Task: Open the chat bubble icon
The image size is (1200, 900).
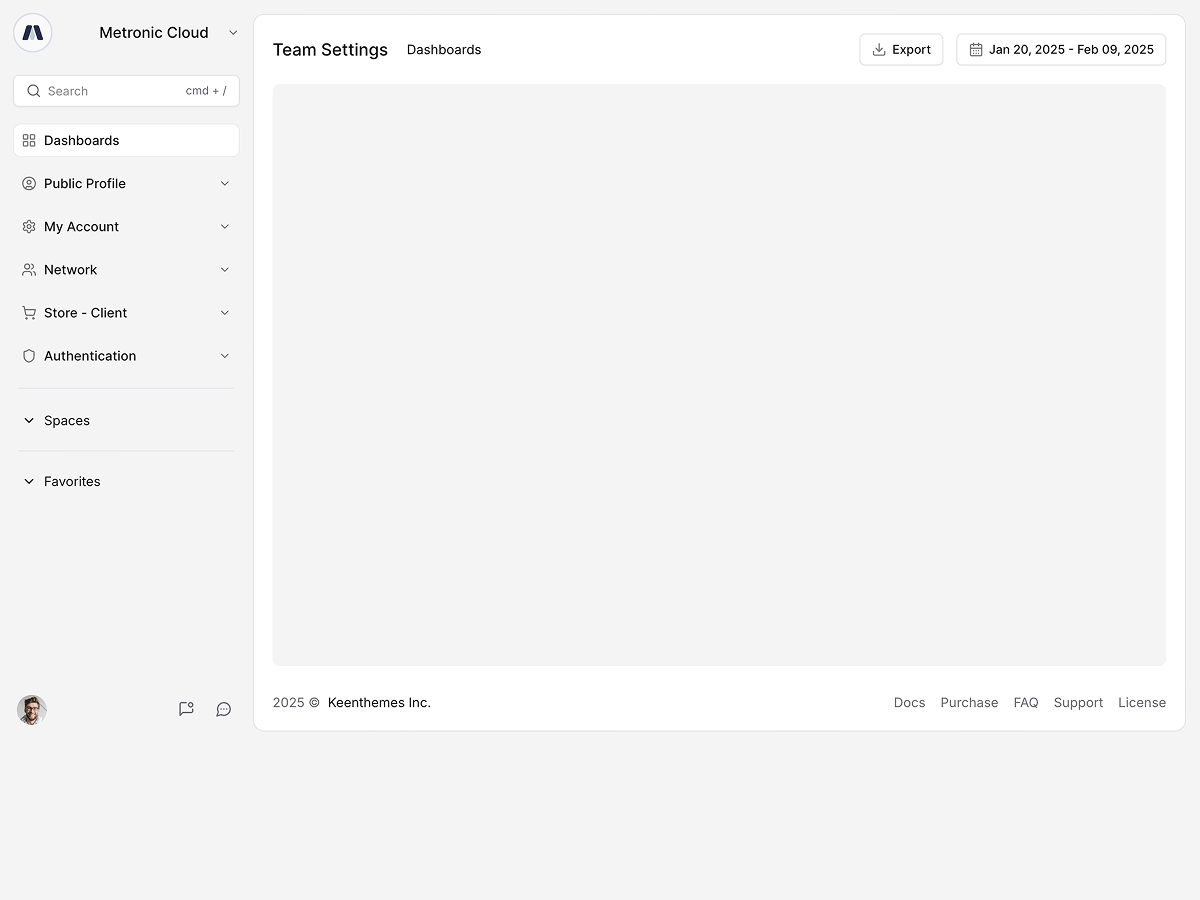Action: click(224, 709)
